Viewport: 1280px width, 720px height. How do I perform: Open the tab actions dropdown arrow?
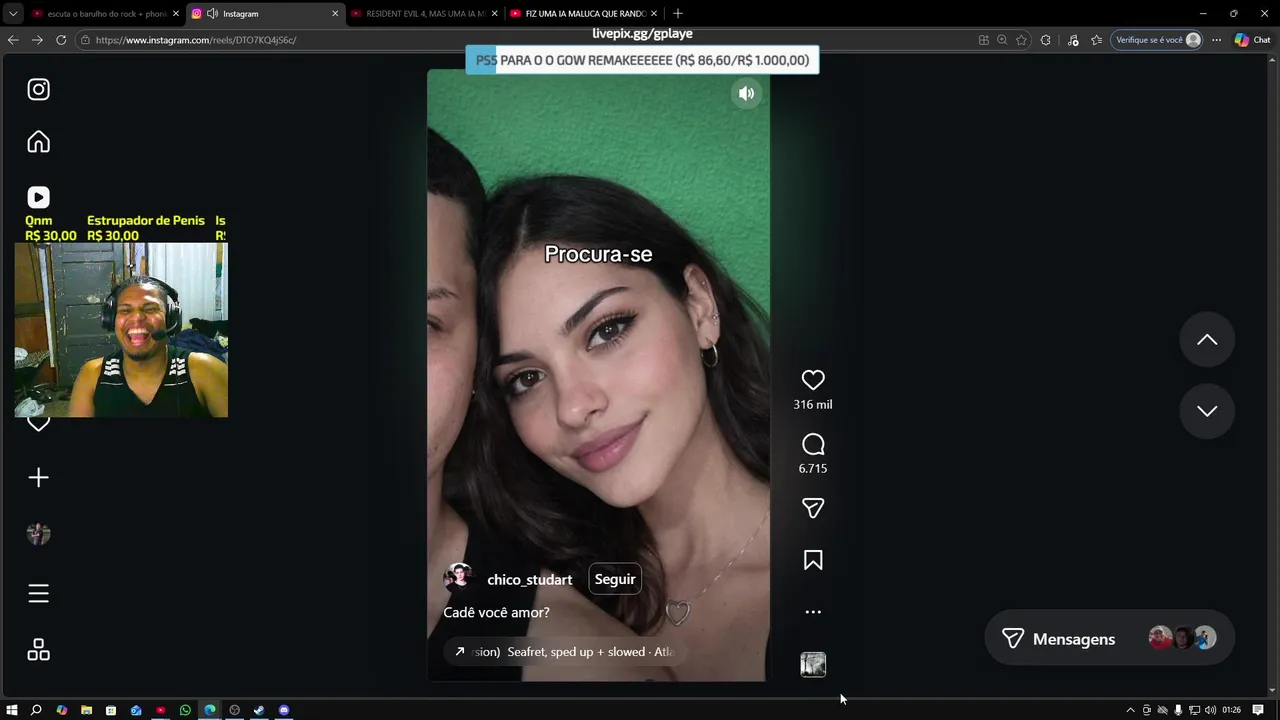pos(12,13)
